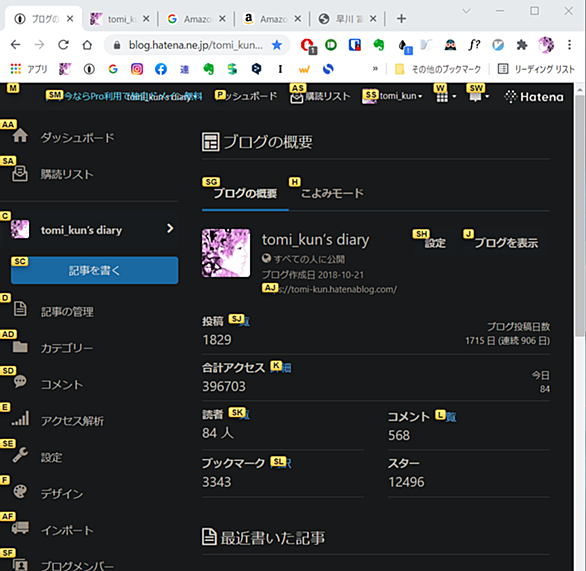Reload the page with browser refresh icon
Image resolution: width=586 pixels, height=571 pixels.
pos(63,45)
